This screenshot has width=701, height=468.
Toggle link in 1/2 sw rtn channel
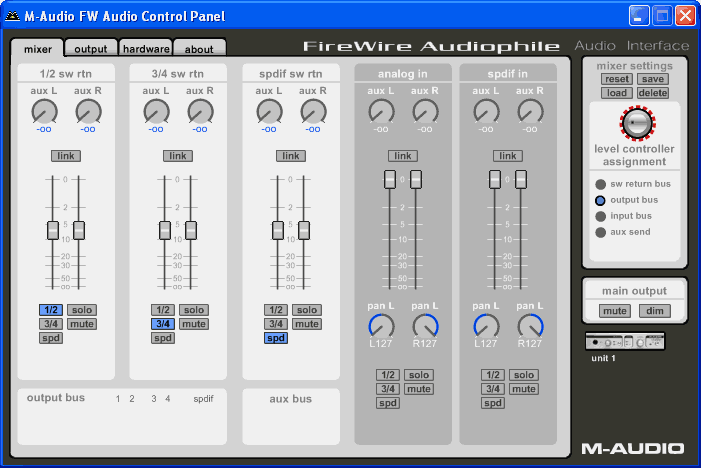pyautogui.click(x=66, y=156)
